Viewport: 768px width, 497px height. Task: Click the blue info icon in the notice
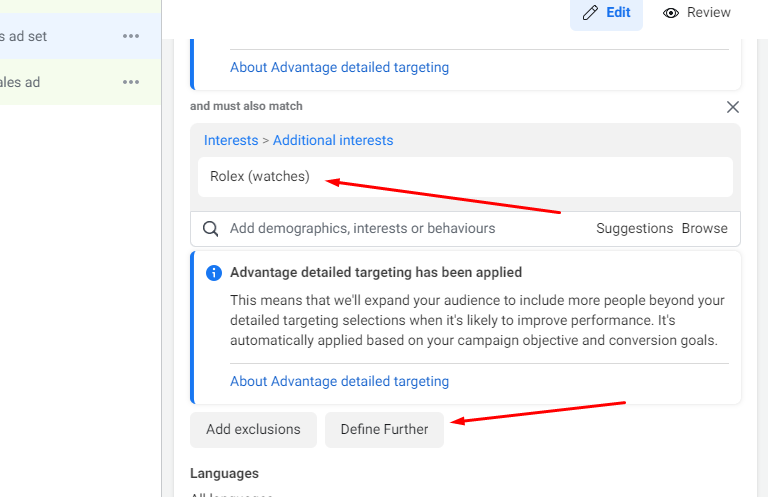coord(213,273)
